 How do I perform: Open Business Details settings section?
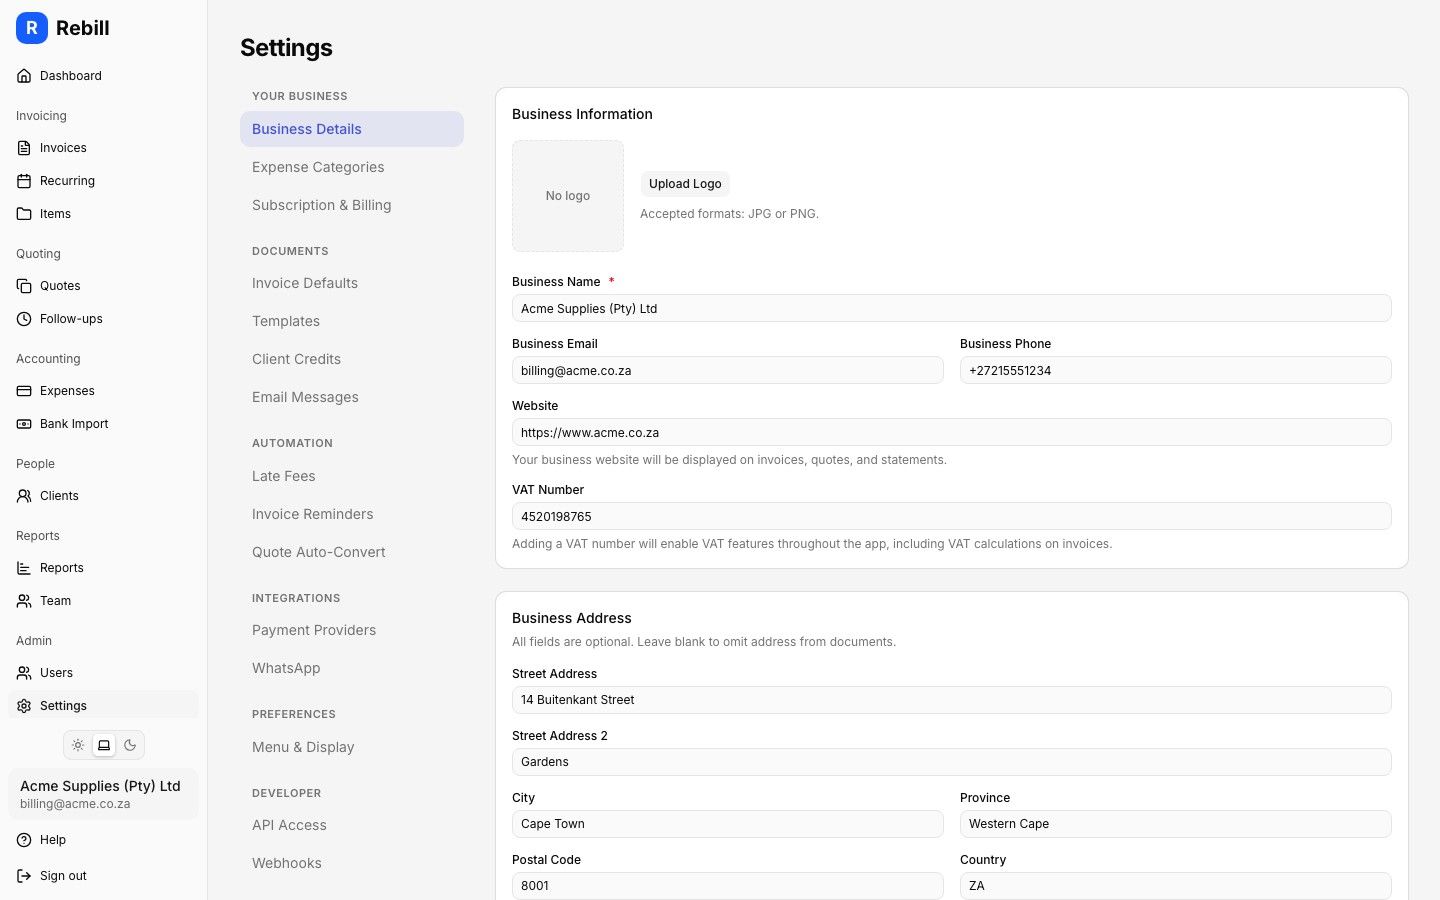352,129
